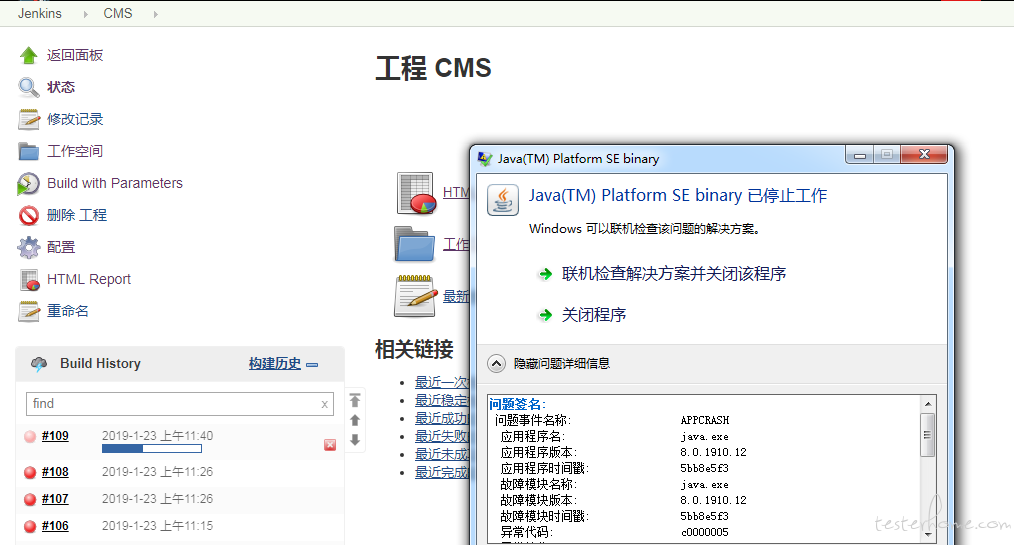Image resolution: width=1014 pixels, height=545 pixels.
Task: Click CMS in the breadcrumb
Action: click(118, 14)
